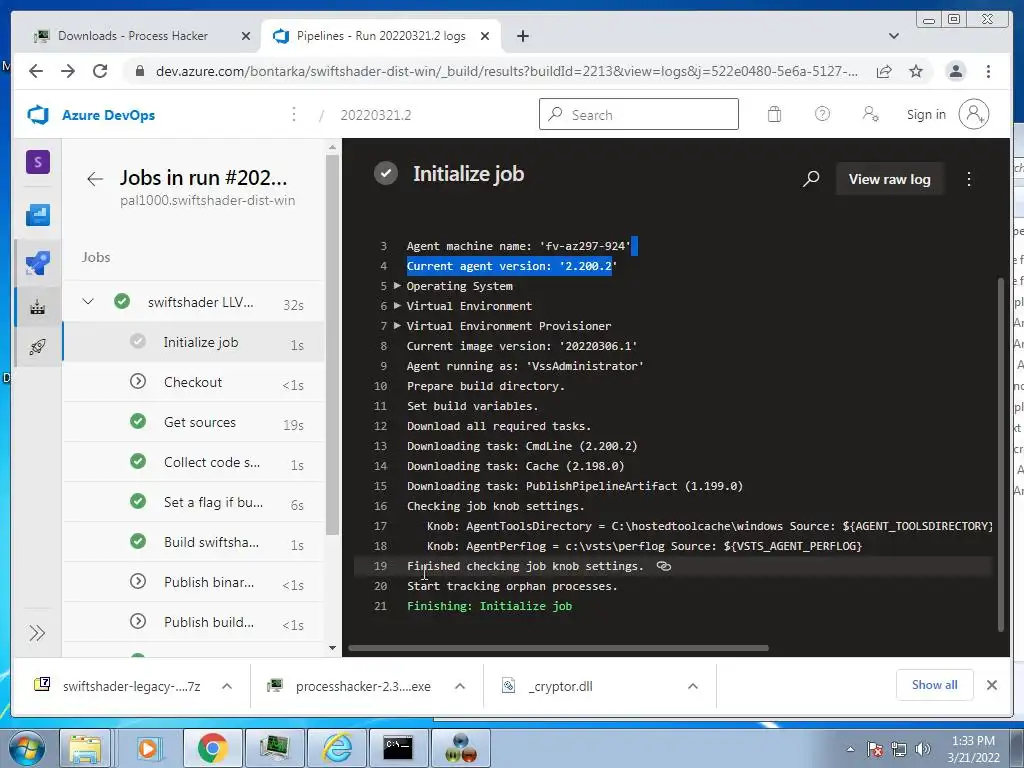Select the Collect code s... step

click(x=194, y=462)
